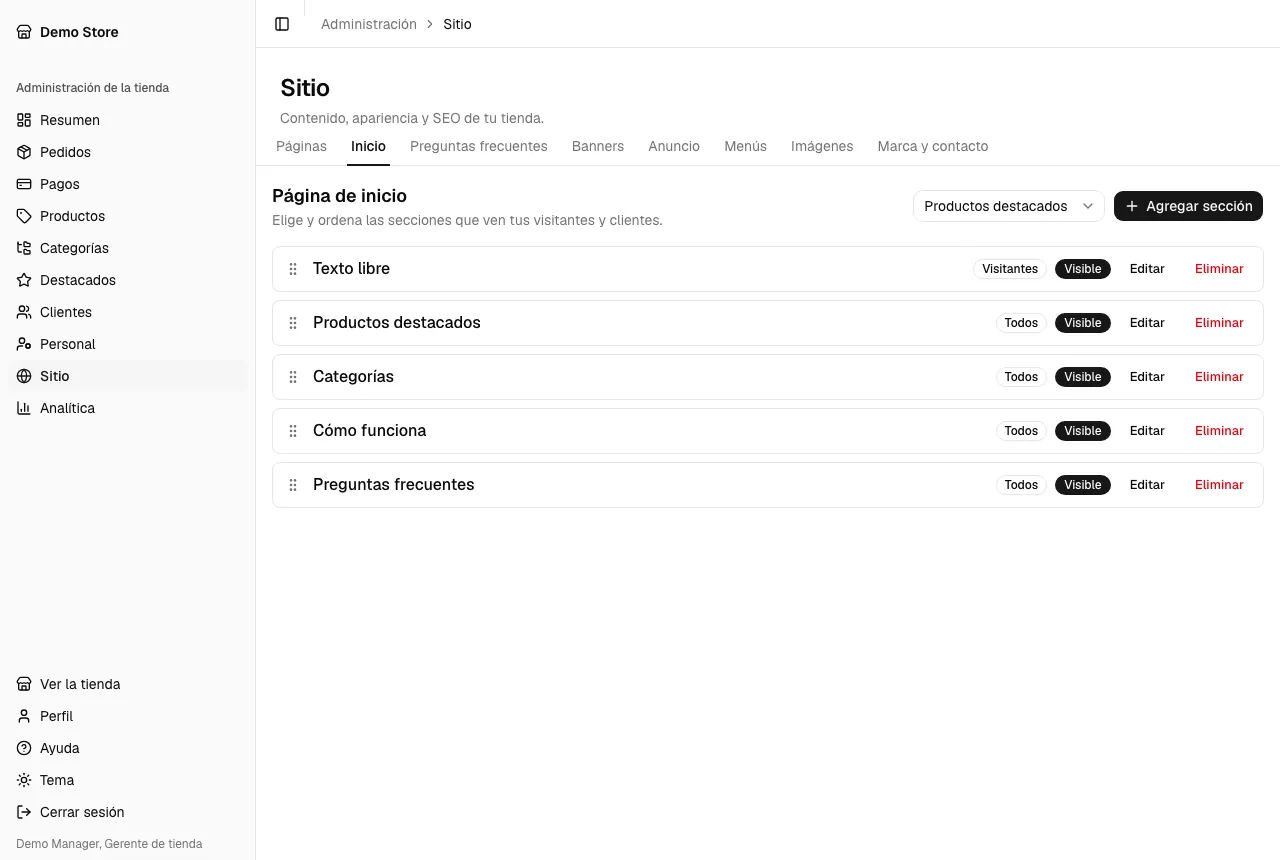Image resolution: width=1280 pixels, height=860 pixels.
Task: Click Eliminar on Preguntas frecuentes row
Action: click(1219, 485)
